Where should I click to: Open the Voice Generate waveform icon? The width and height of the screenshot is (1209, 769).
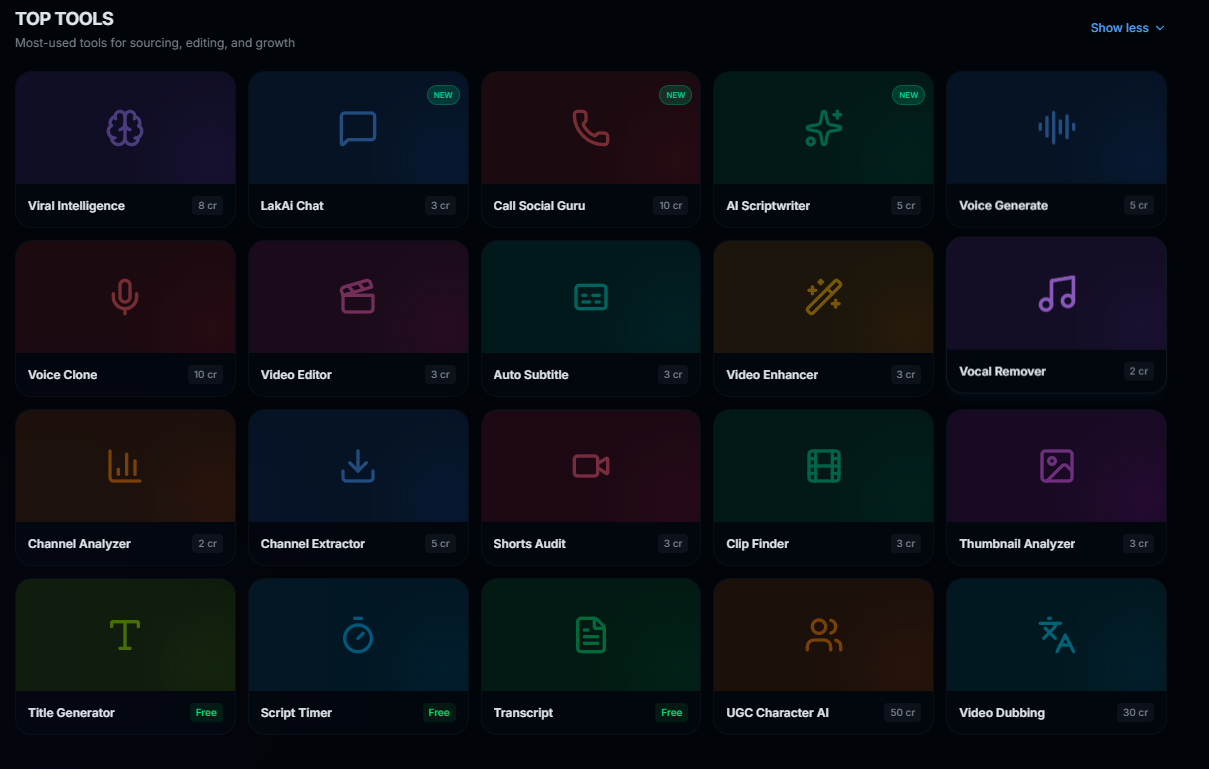click(1056, 127)
